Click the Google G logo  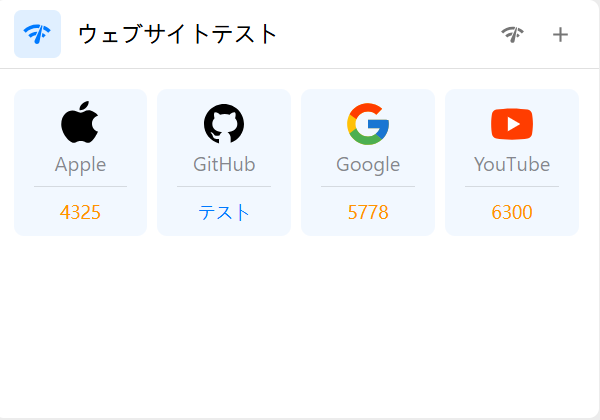368,124
